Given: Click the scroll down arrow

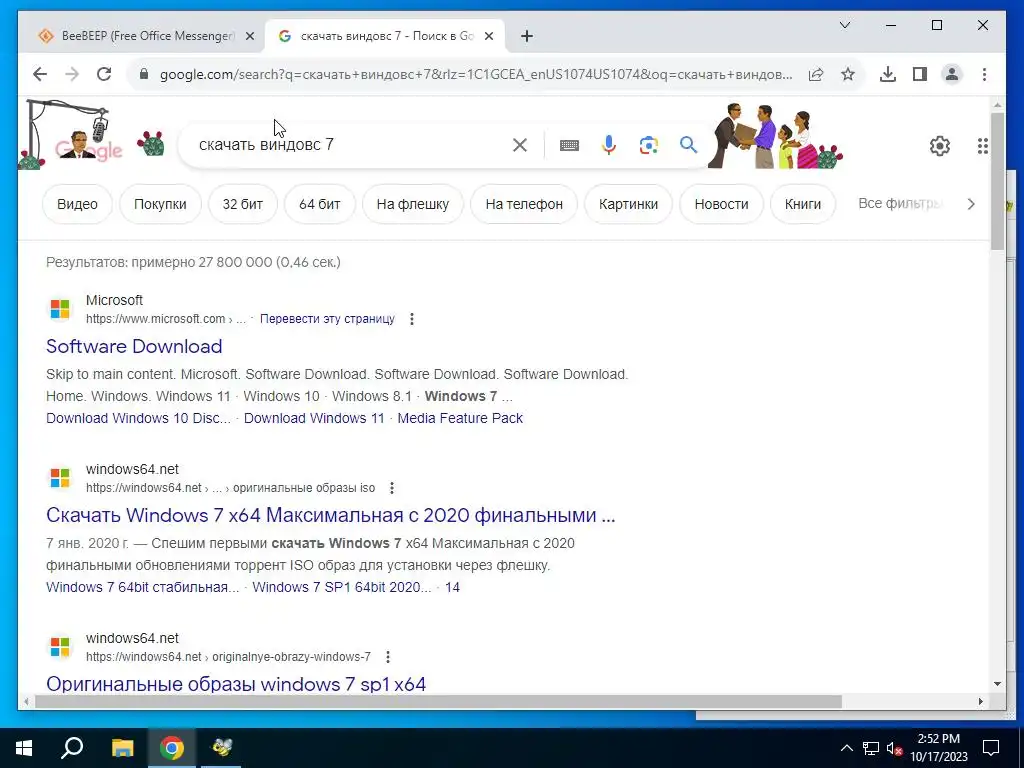Looking at the screenshot, I should (997, 684).
